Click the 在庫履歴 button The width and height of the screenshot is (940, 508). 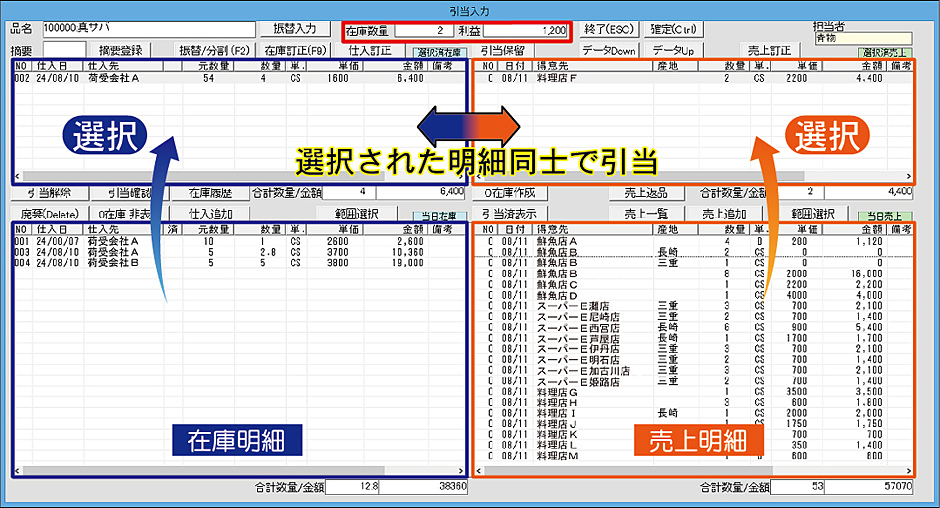click(x=209, y=193)
